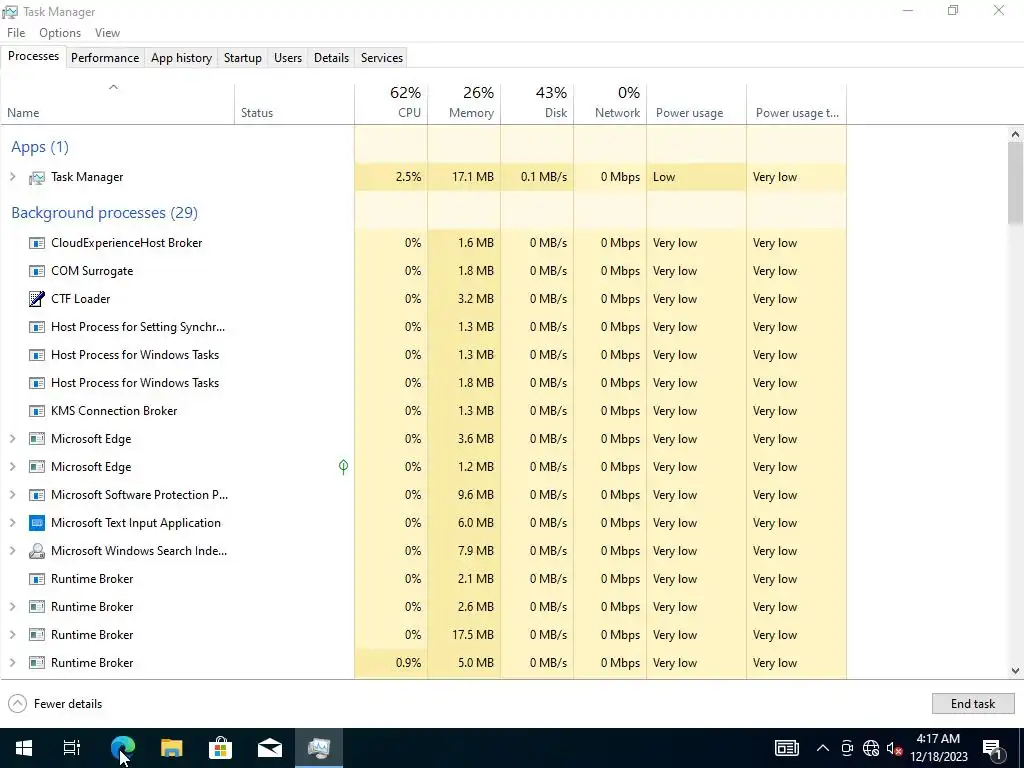Sort processes by Memory column
The image size is (1024, 768).
(x=464, y=103)
